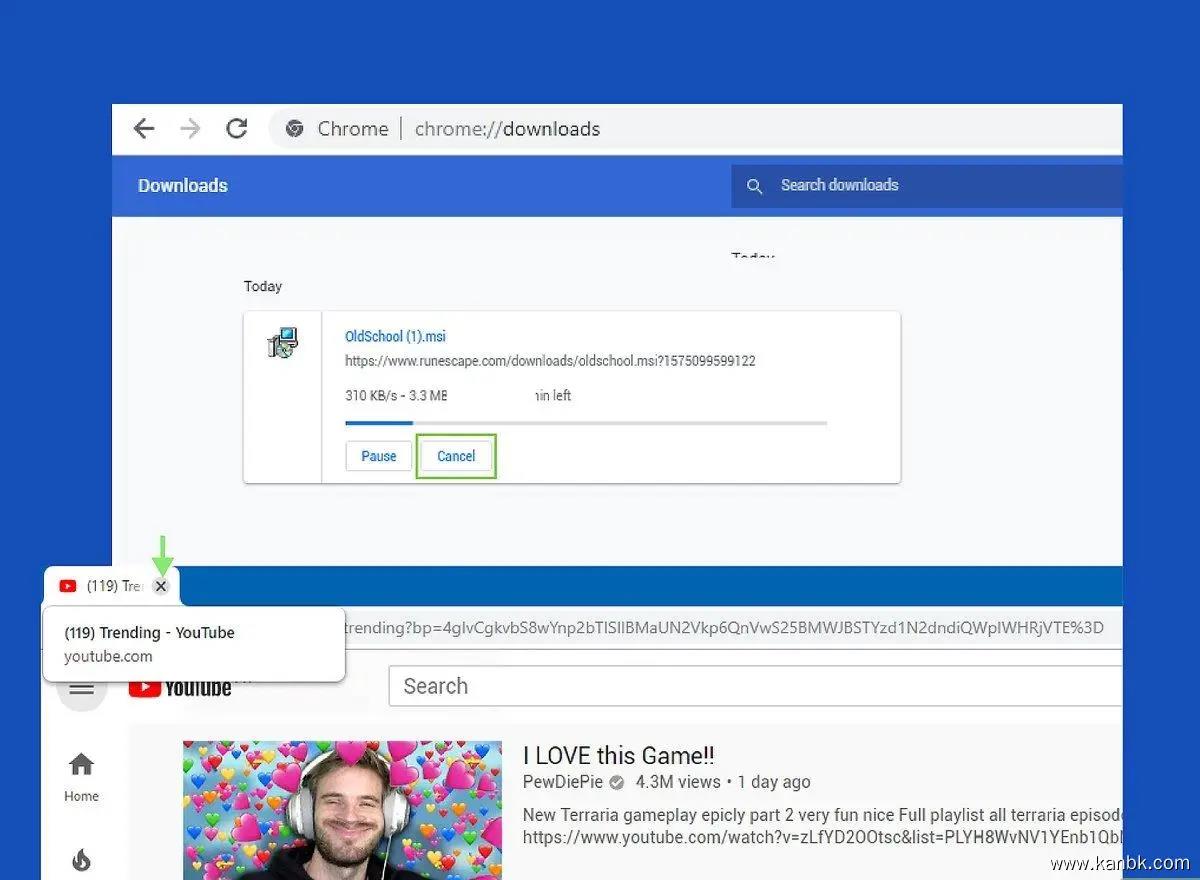1200x880 pixels.
Task: Close the Trending YouTube tab
Action: pyautogui.click(x=161, y=587)
